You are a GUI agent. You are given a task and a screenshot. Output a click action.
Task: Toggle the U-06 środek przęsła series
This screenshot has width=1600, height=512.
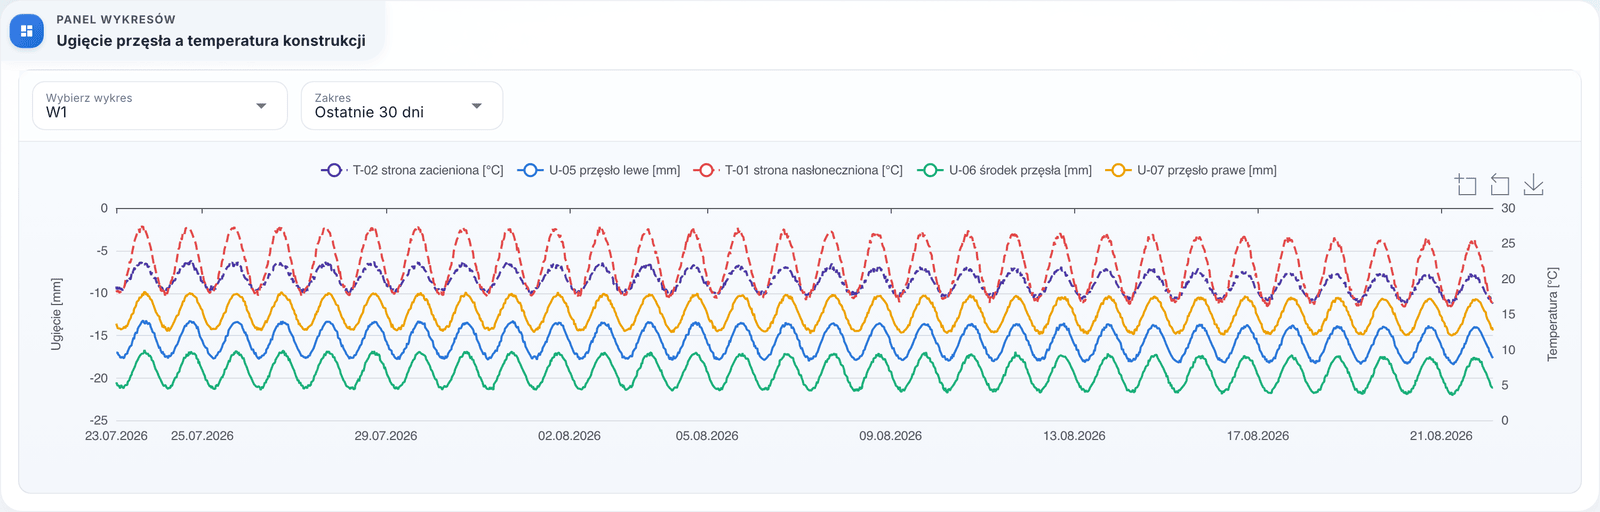point(1004,171)
